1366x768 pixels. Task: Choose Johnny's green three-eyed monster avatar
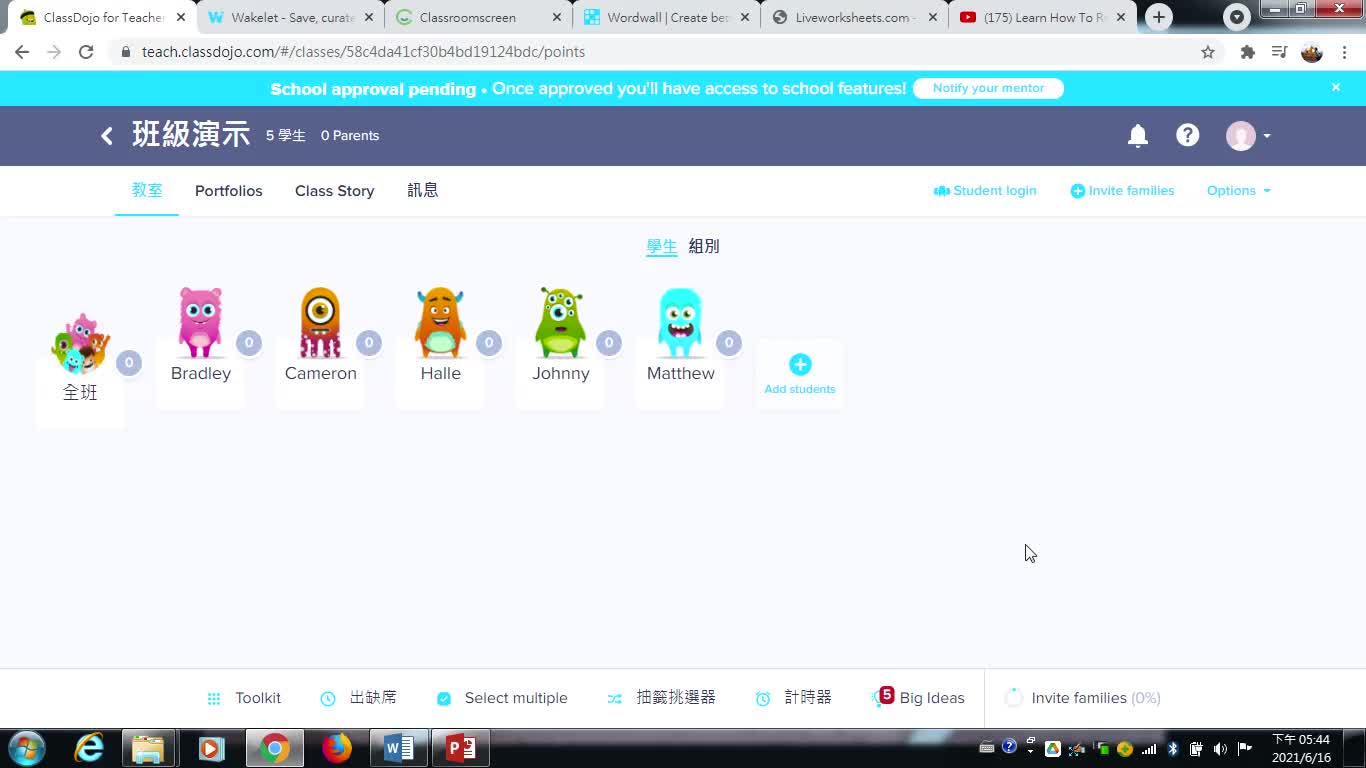click(560, 322)
